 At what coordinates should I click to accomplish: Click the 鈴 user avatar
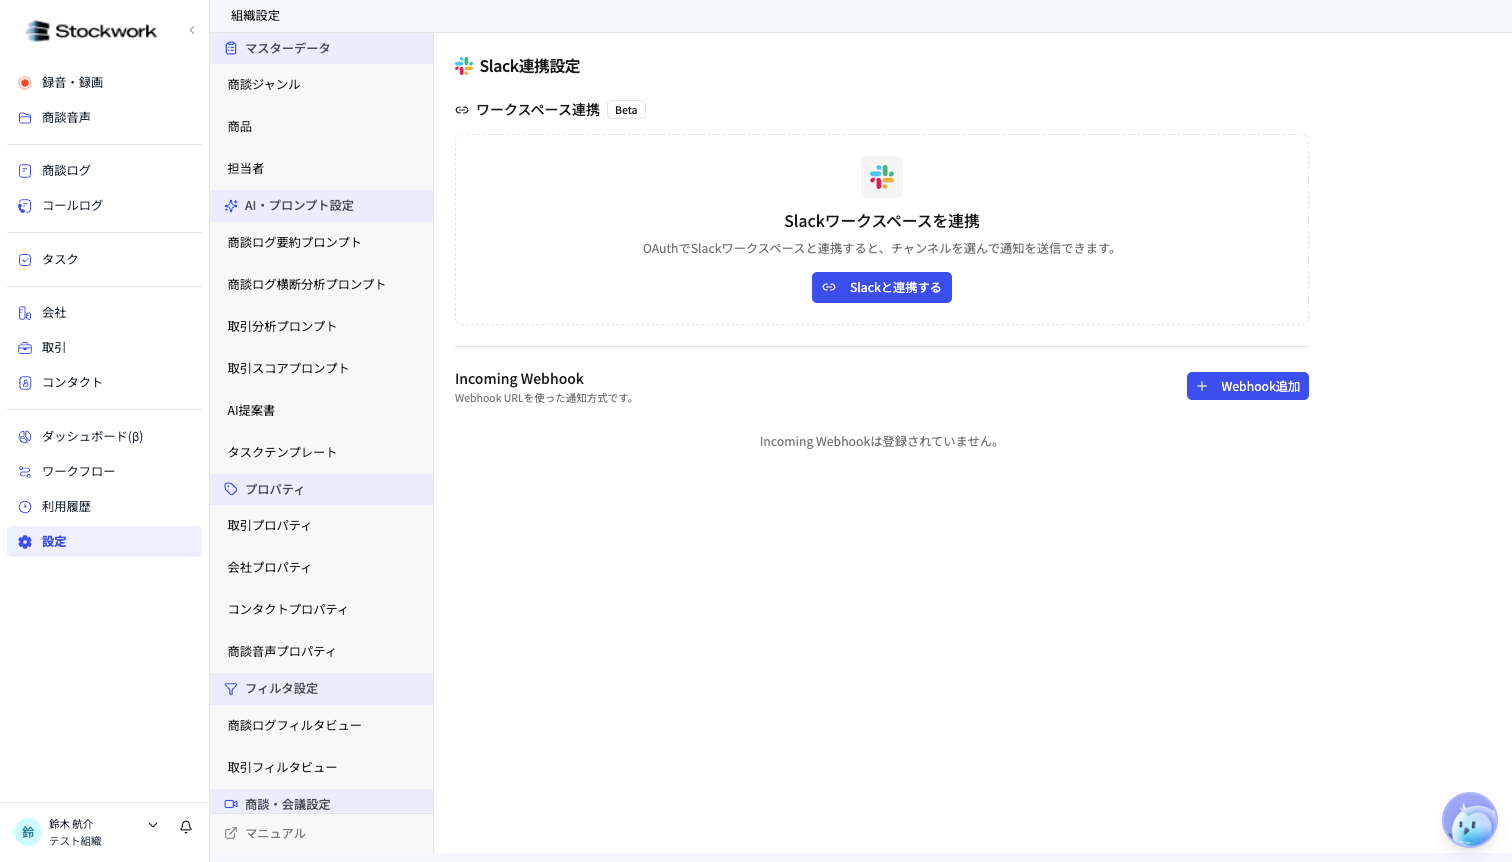point(28,832)
